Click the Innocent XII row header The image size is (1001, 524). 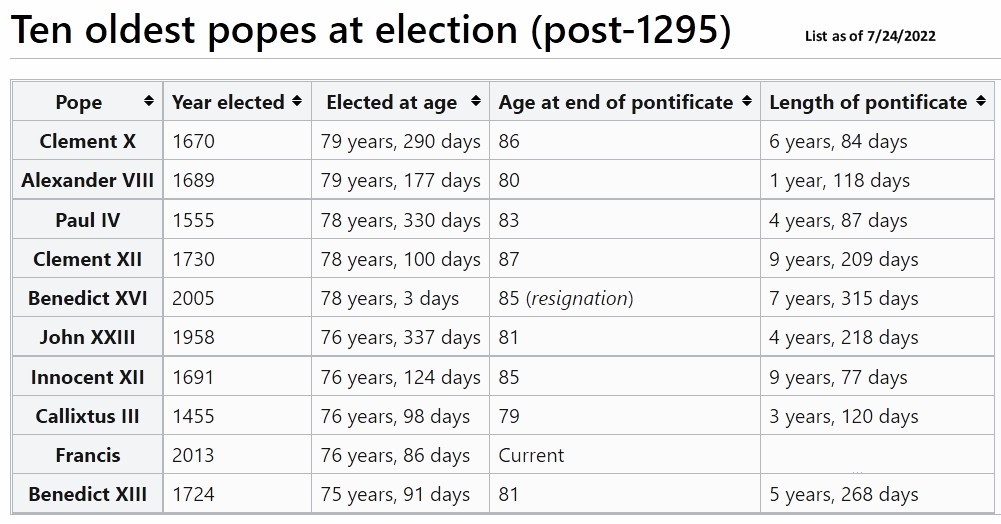(x=87, y=377)
